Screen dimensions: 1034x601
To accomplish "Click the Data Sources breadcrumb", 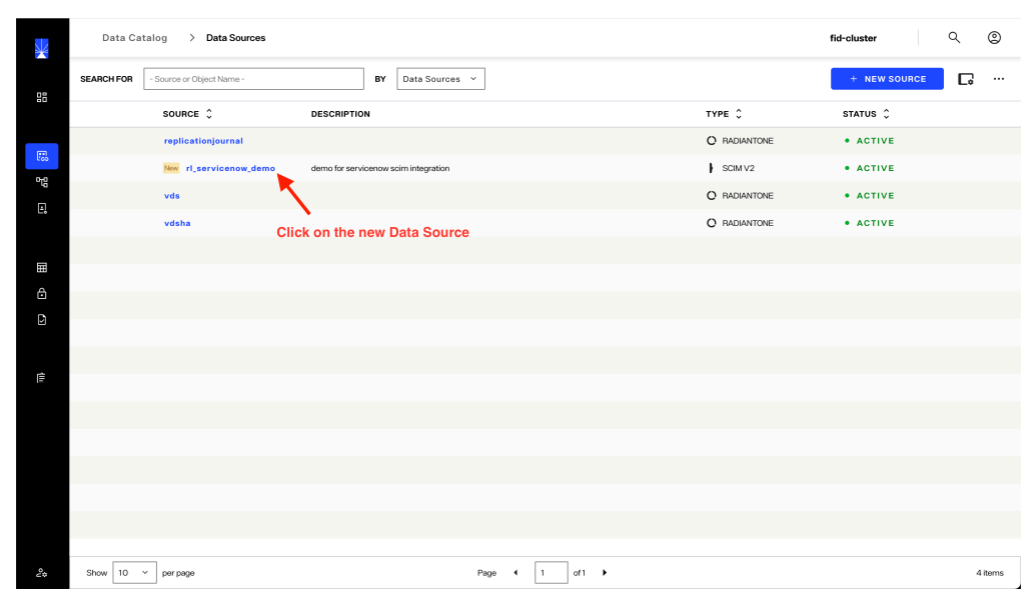I will coord(235,38).
